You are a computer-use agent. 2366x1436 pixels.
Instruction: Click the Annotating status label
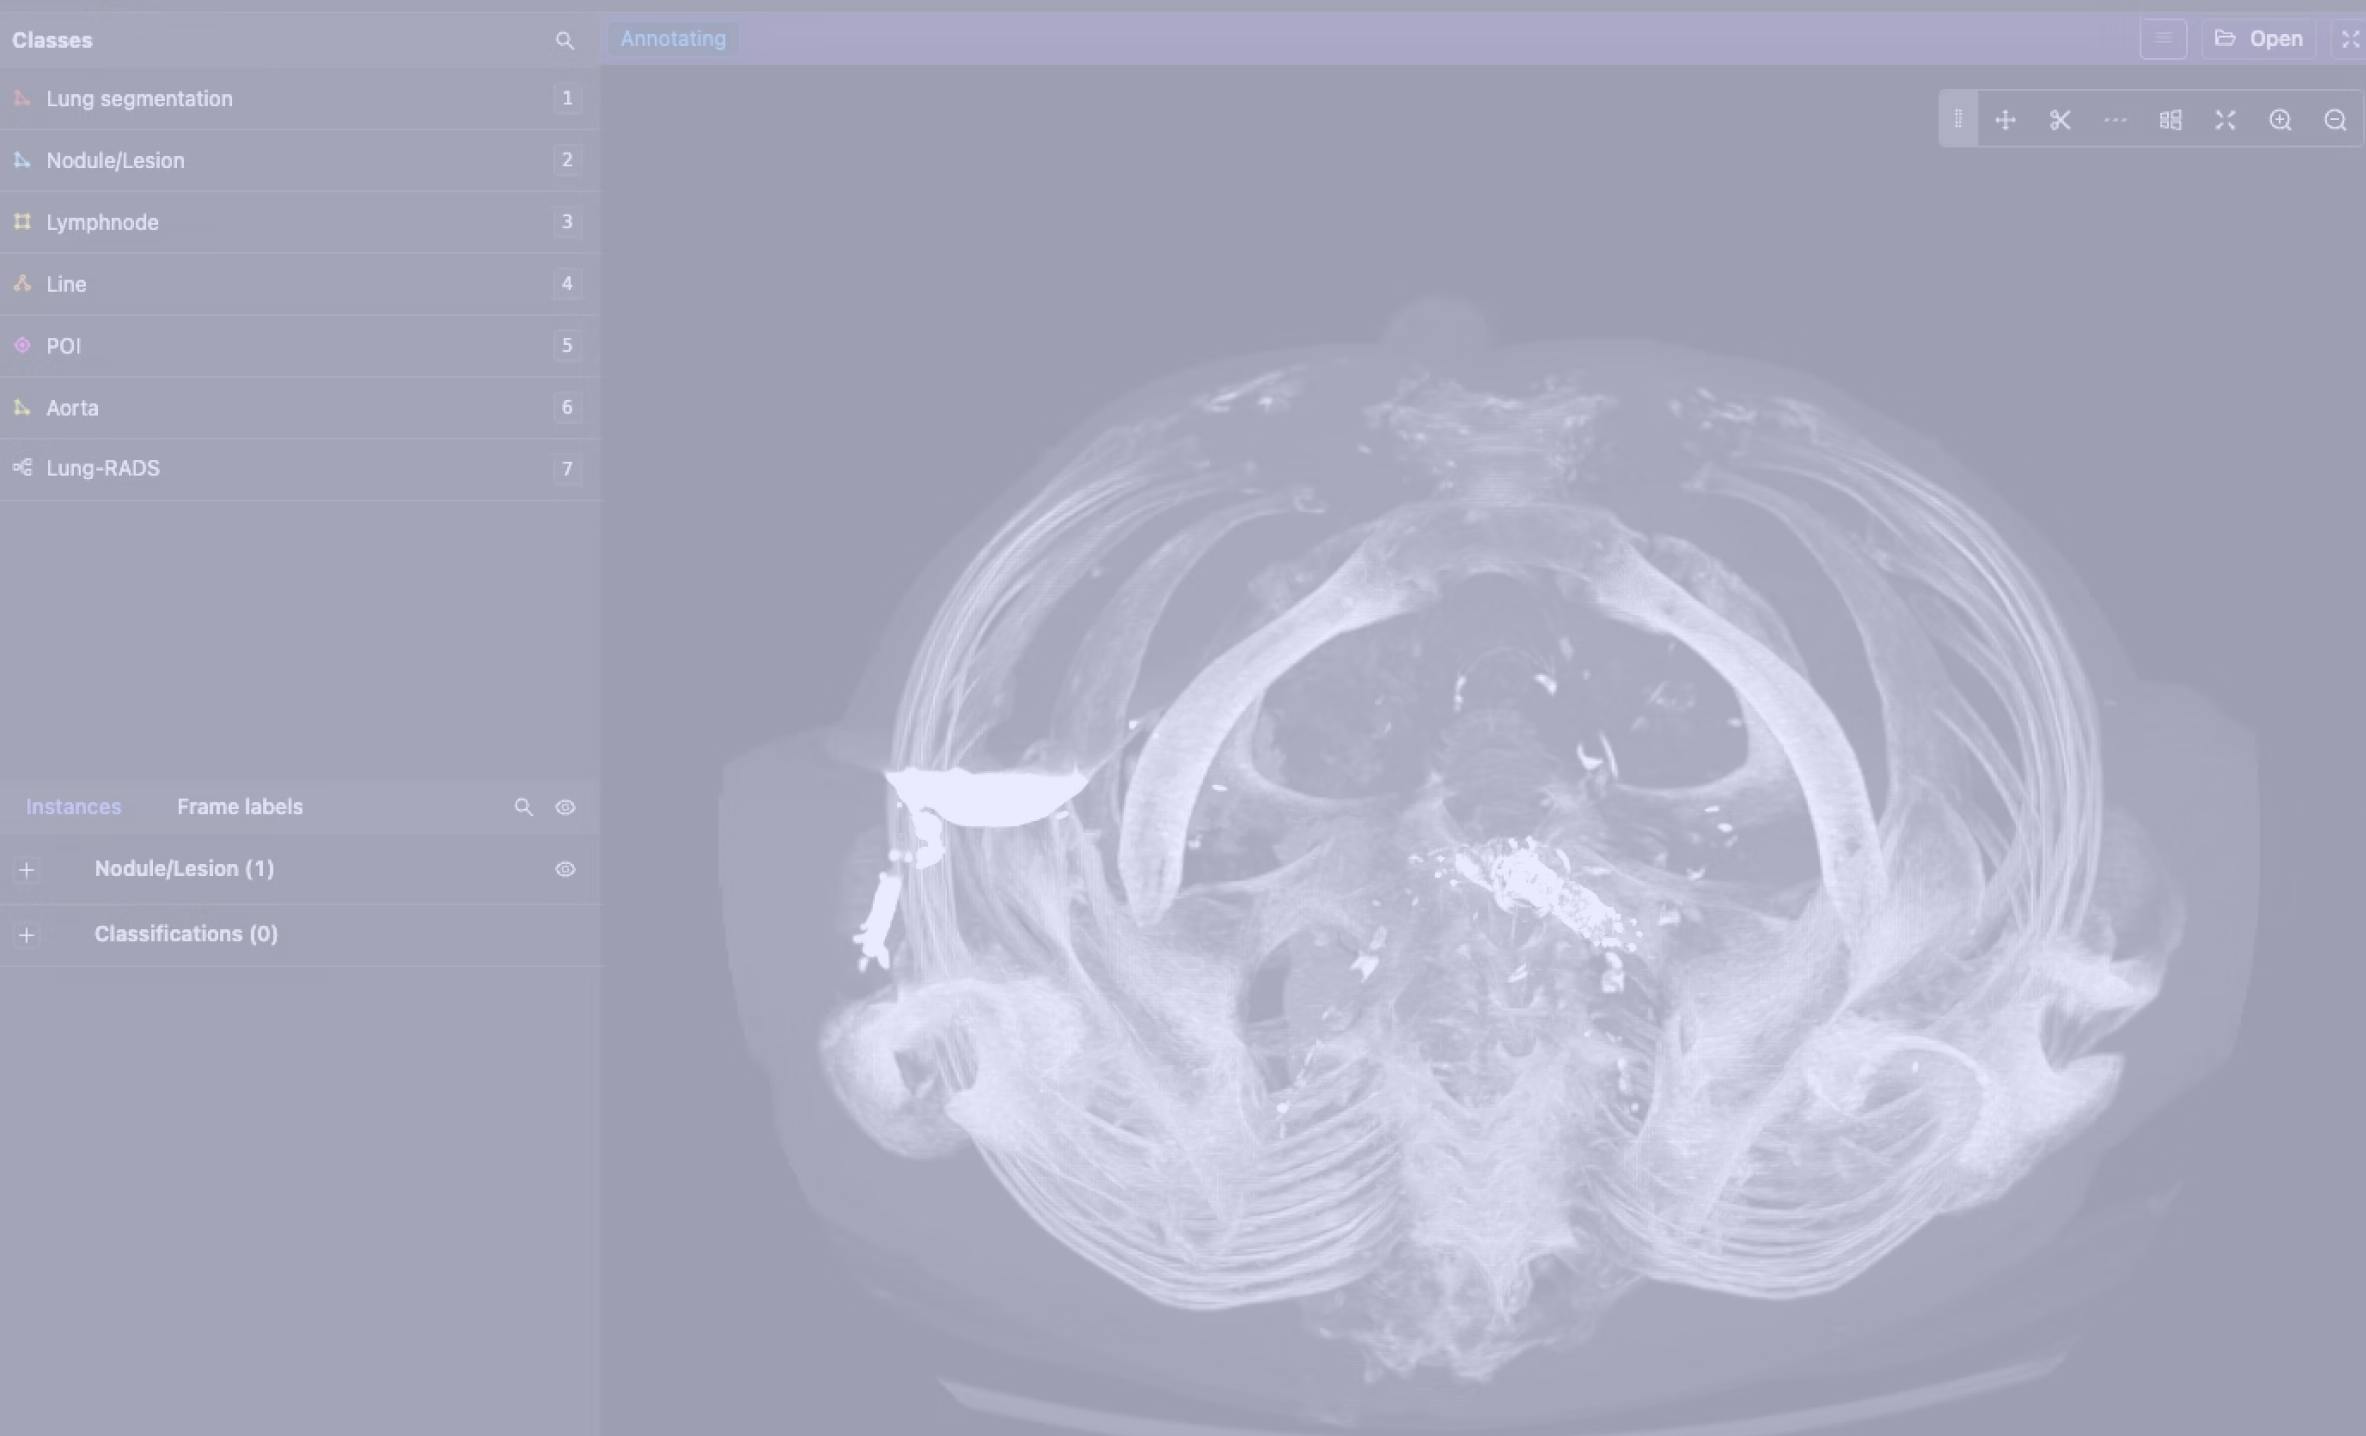pyautogui.click(x=673, y=39)
